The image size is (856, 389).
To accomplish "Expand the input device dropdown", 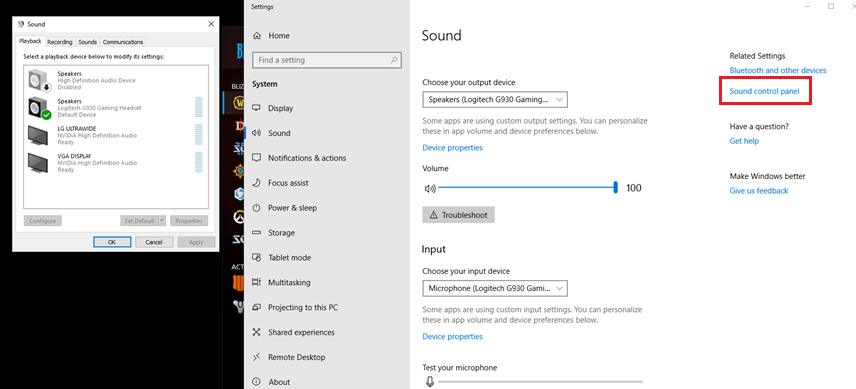I will coord(495,288).
